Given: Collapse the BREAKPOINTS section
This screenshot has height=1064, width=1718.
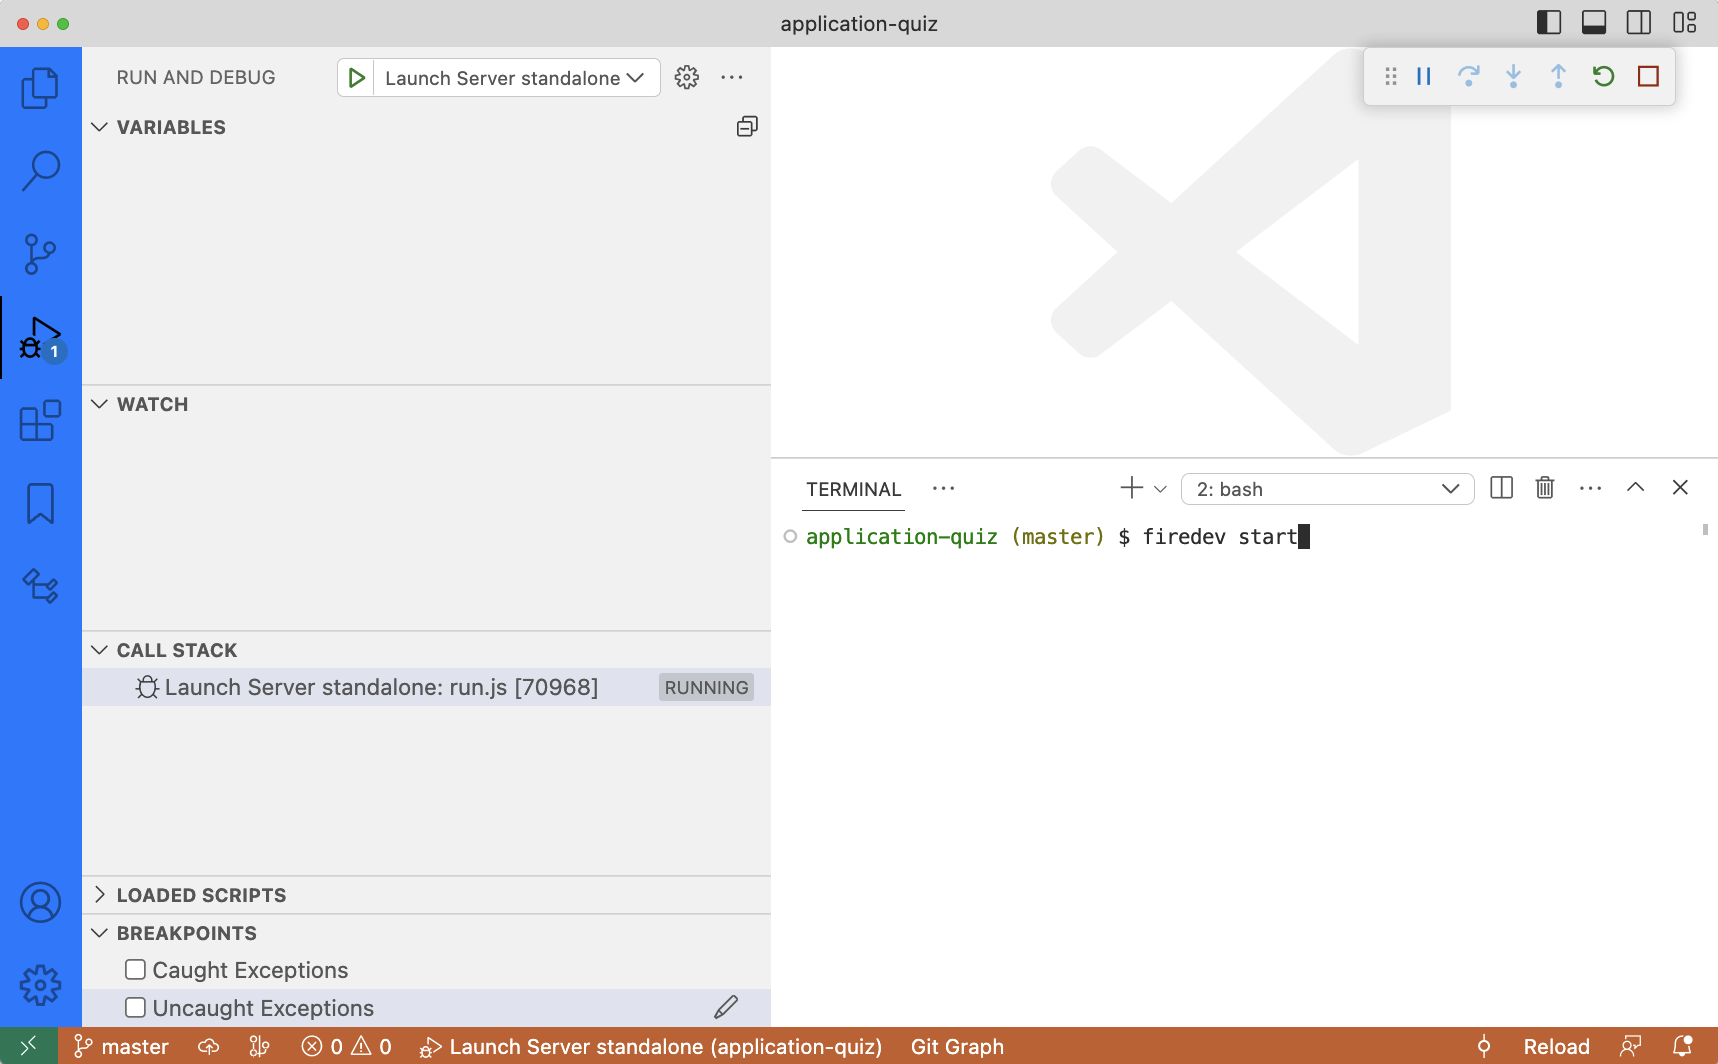Looking at the screenshot, I should [x=99, y=933].
